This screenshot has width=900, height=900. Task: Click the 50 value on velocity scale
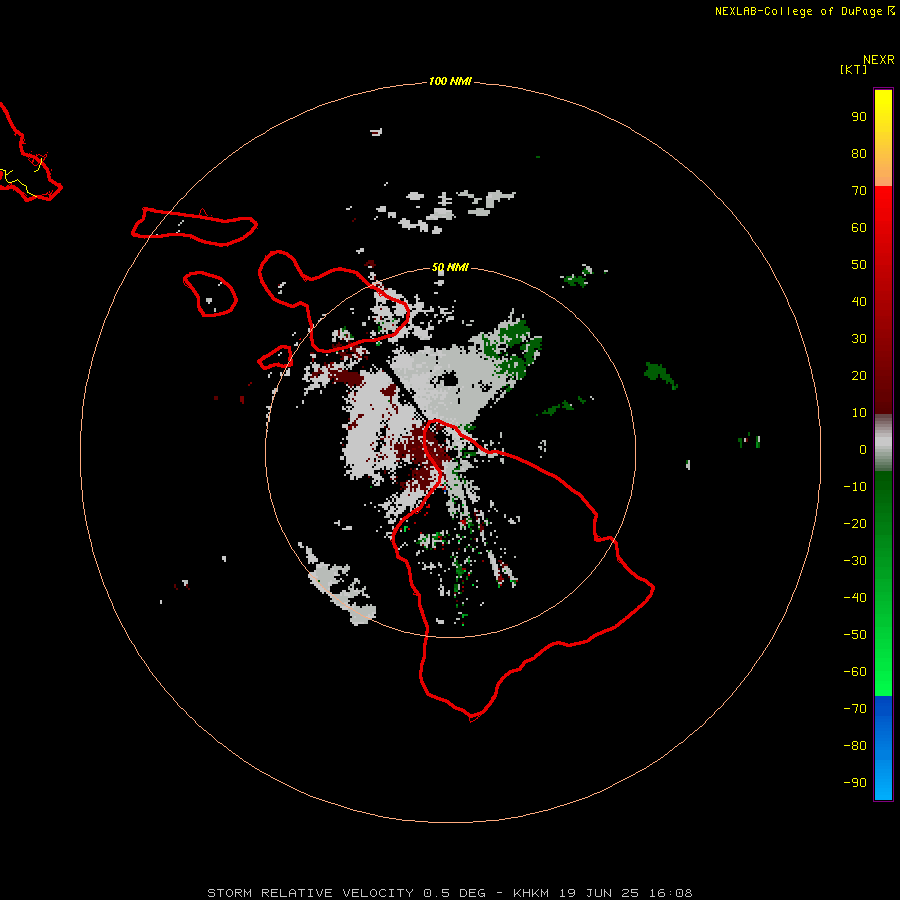point(859,265)
